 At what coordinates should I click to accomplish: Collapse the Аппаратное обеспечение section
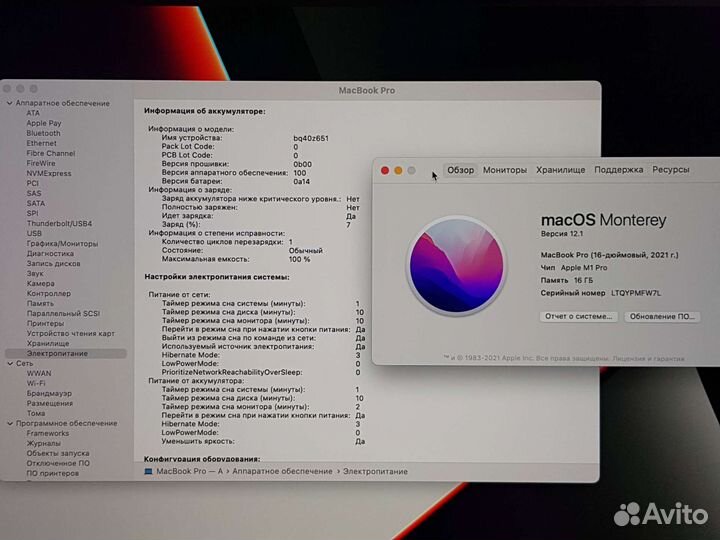pyautogui.click(x=10, y=103)
